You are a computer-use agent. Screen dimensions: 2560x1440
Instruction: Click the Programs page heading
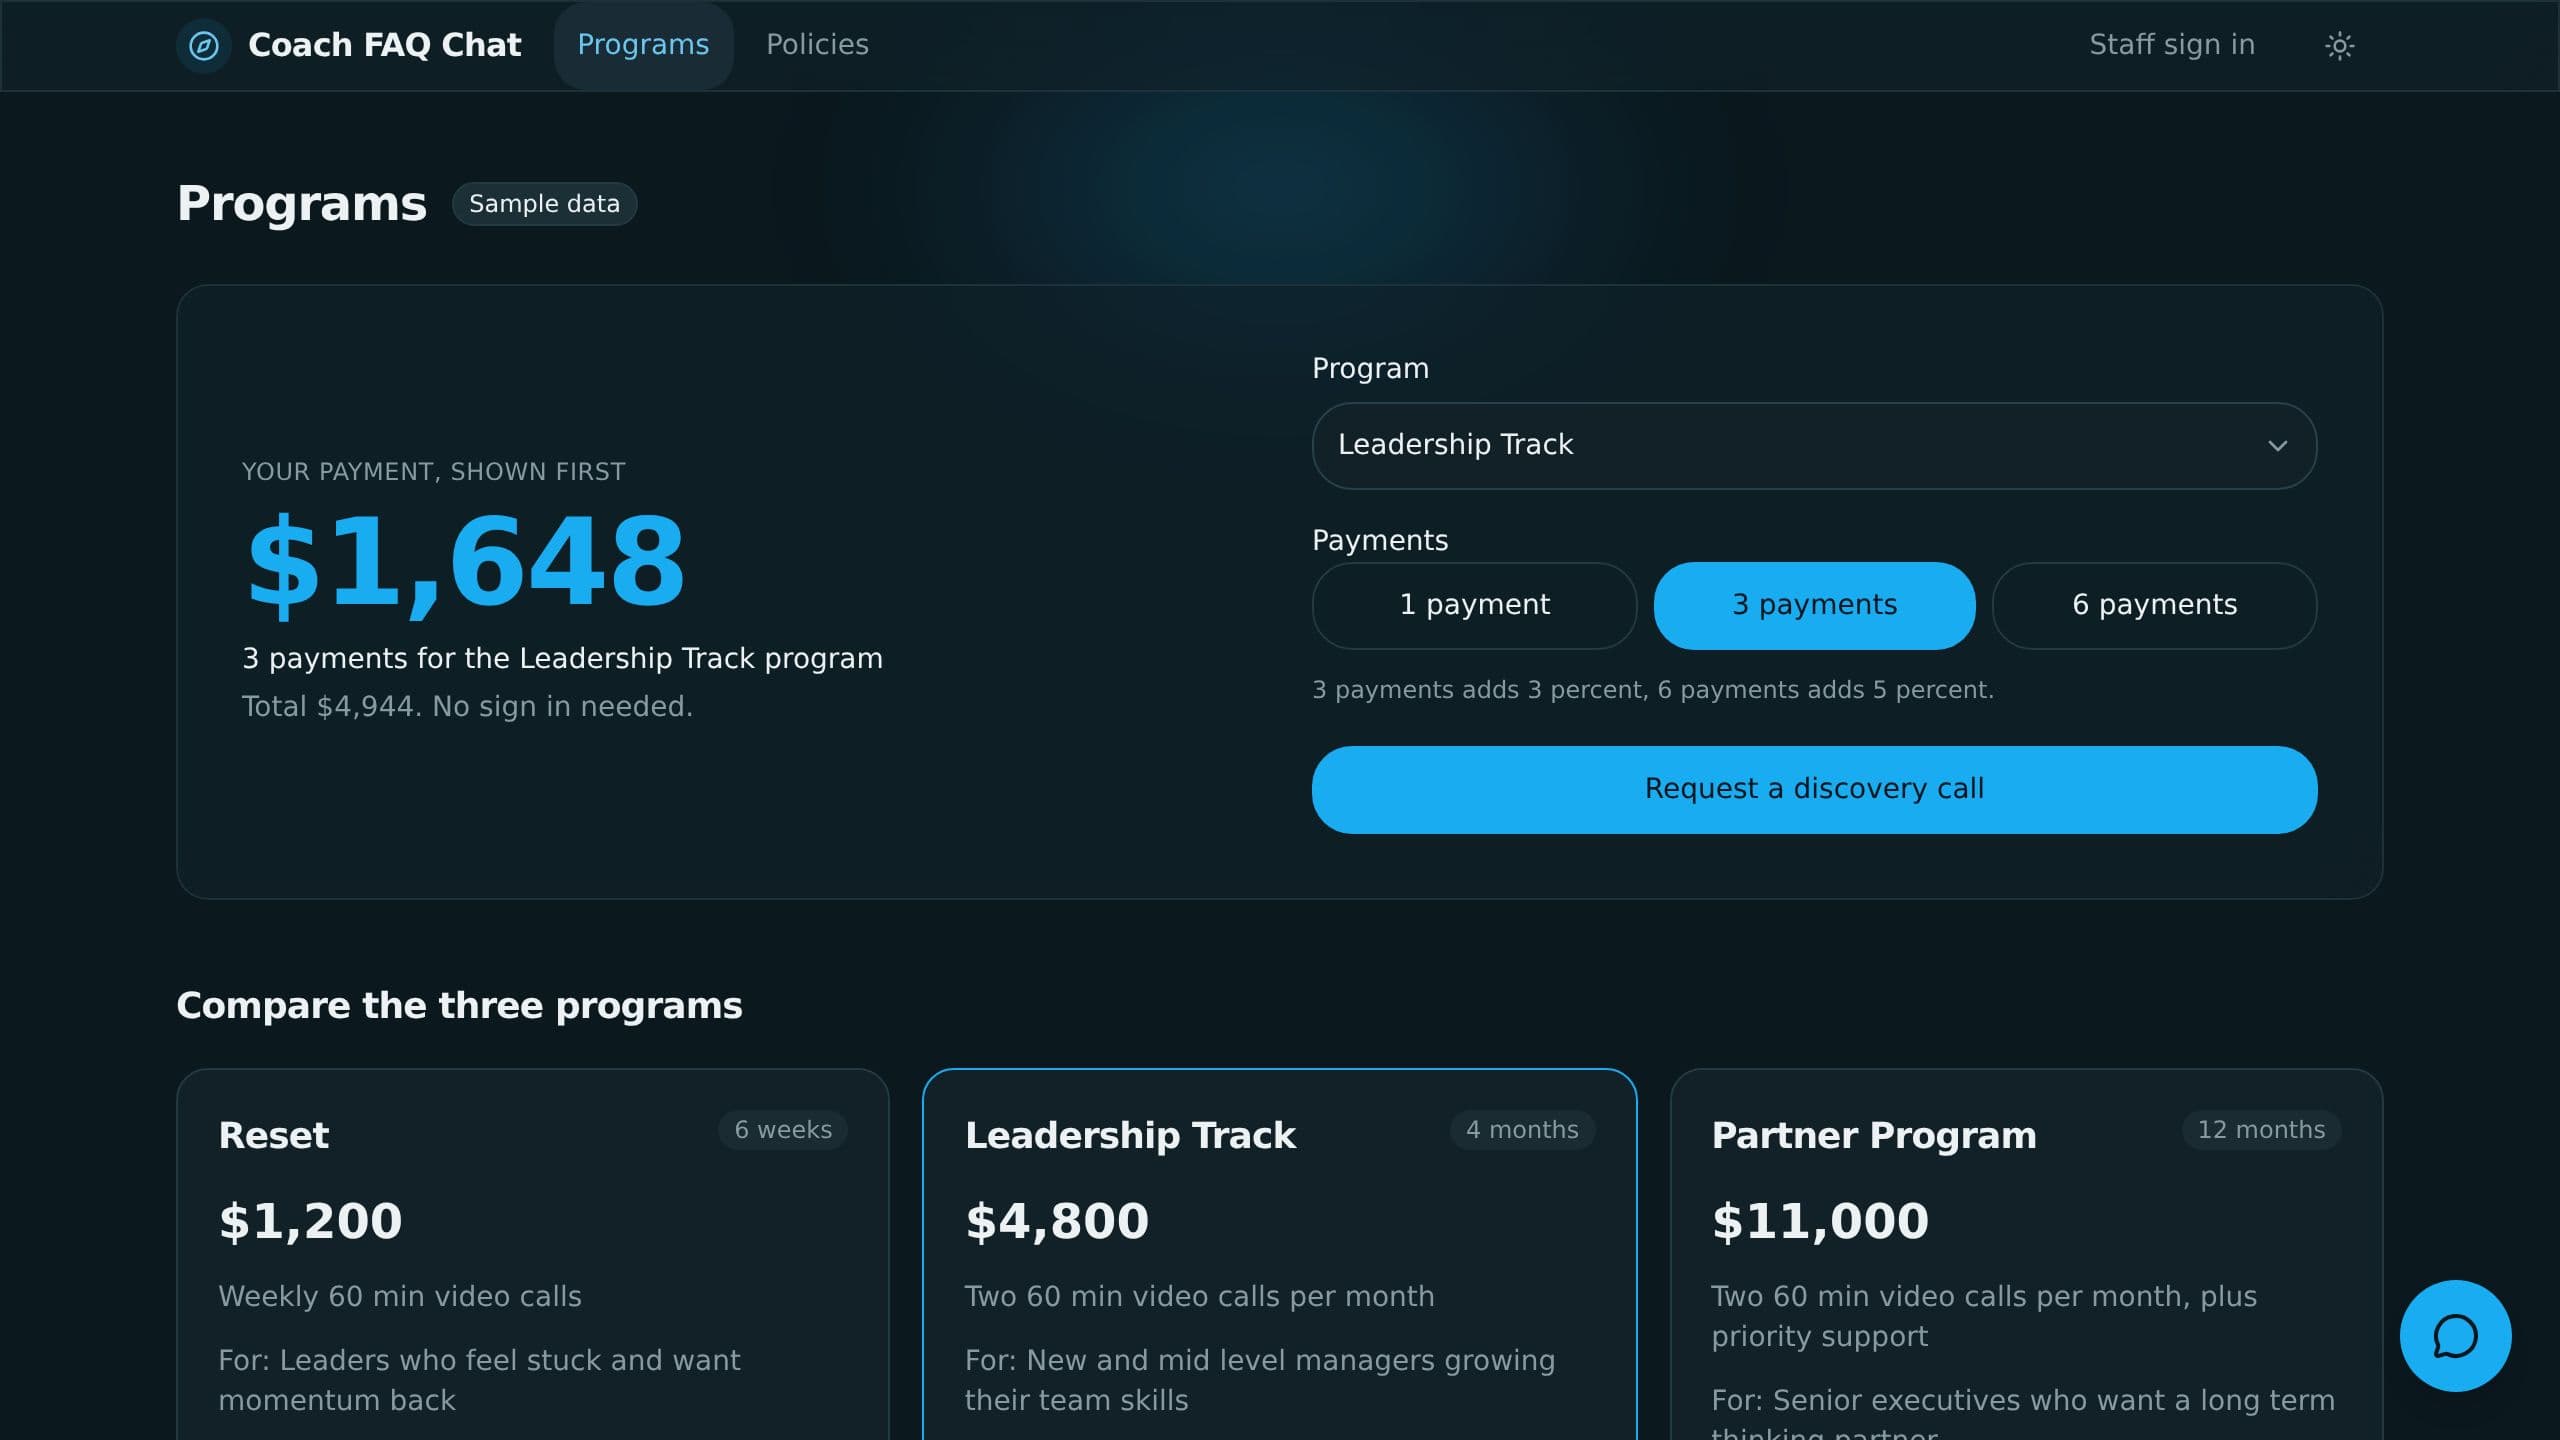[x=301, y=204]
